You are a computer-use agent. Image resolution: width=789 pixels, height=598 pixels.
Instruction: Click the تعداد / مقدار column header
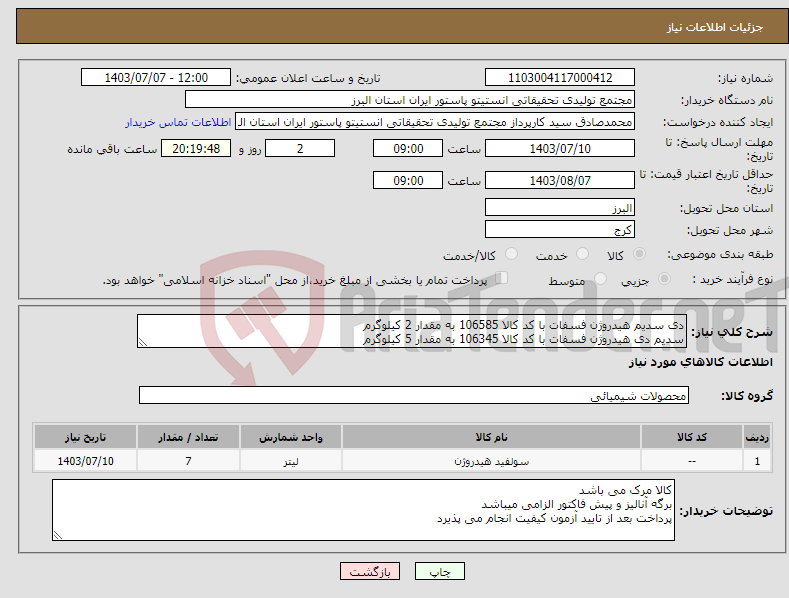pyautogui.click(x=188, y=437)
